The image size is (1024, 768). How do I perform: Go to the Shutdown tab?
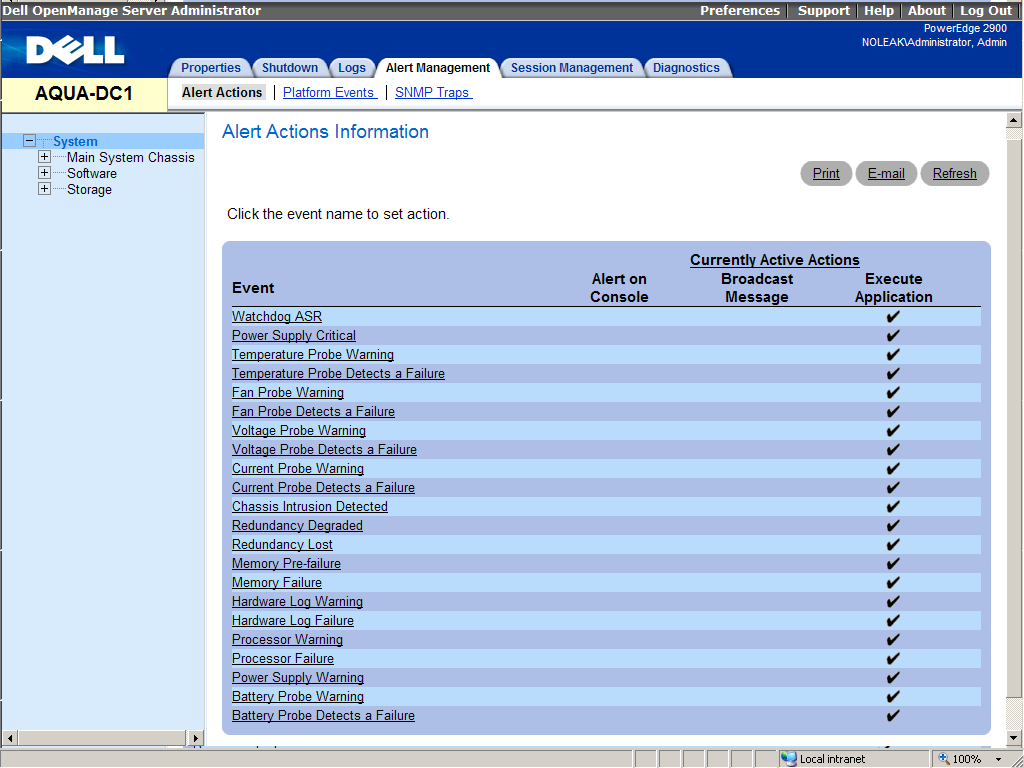[x=290, y=68]
